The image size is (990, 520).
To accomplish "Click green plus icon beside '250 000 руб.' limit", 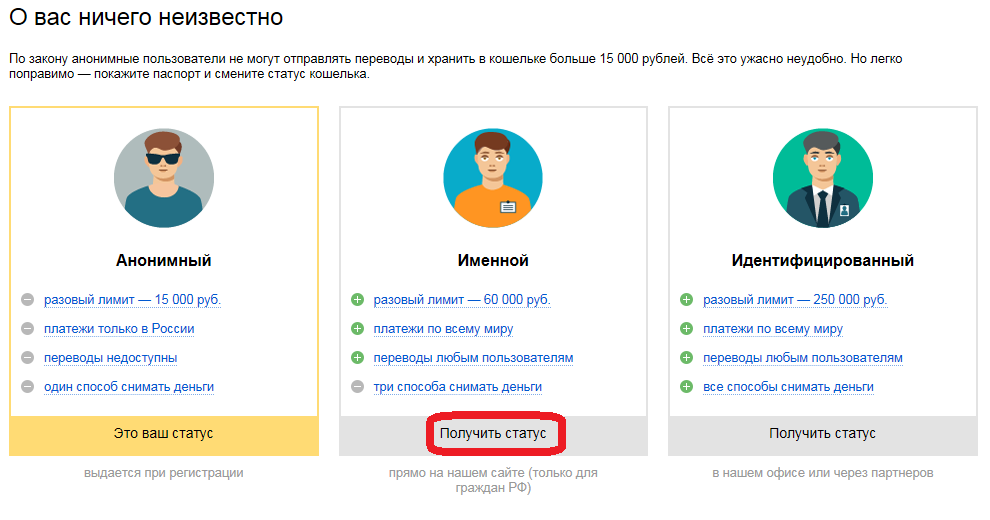I will [686, 300].
